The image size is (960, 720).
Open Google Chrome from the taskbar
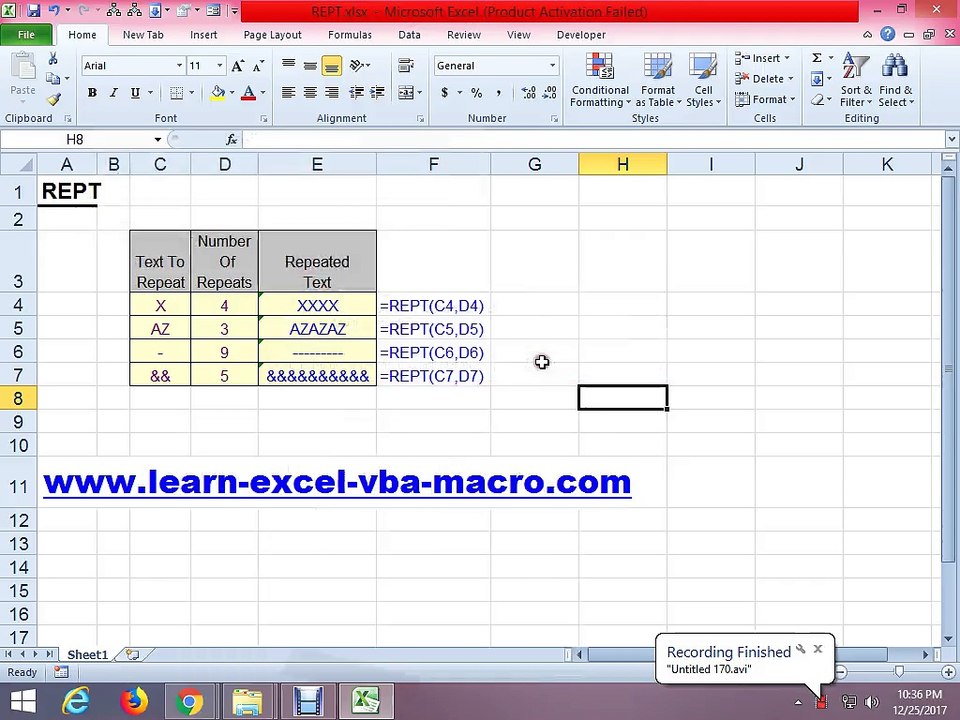click(x=189, y=701)
